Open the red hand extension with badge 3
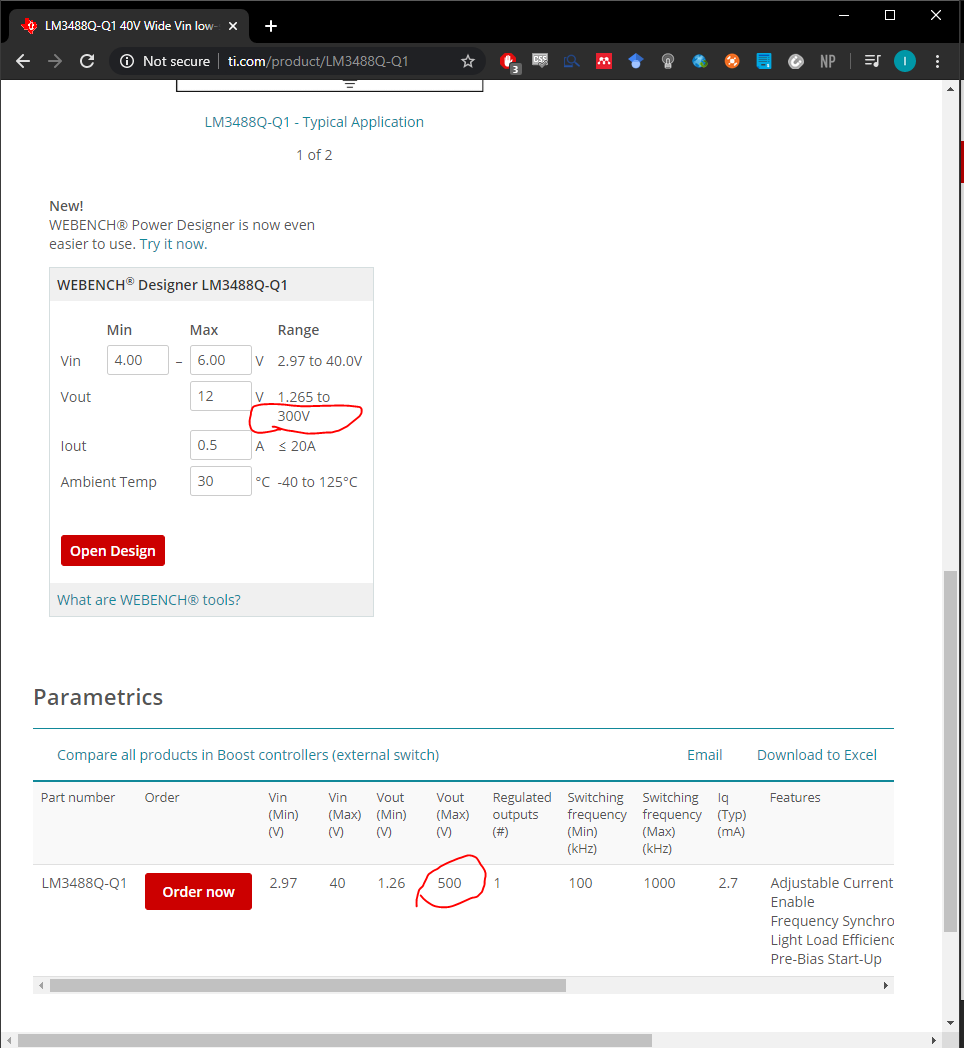964x1048 pixels. (x=509, y=62)
